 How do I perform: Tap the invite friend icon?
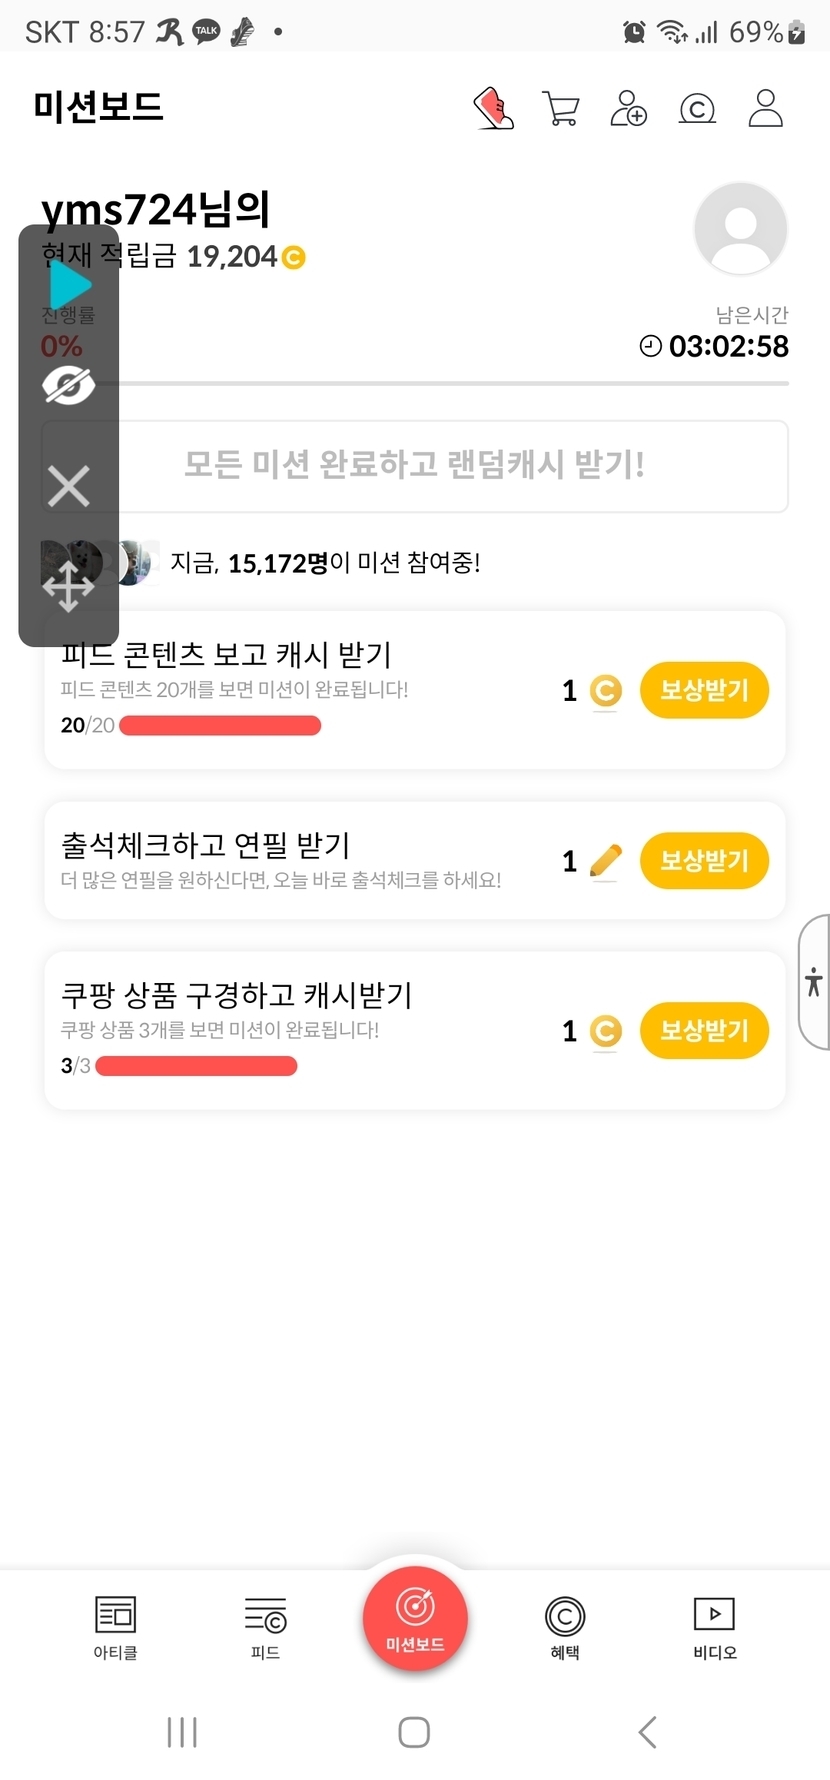[629, 108]
